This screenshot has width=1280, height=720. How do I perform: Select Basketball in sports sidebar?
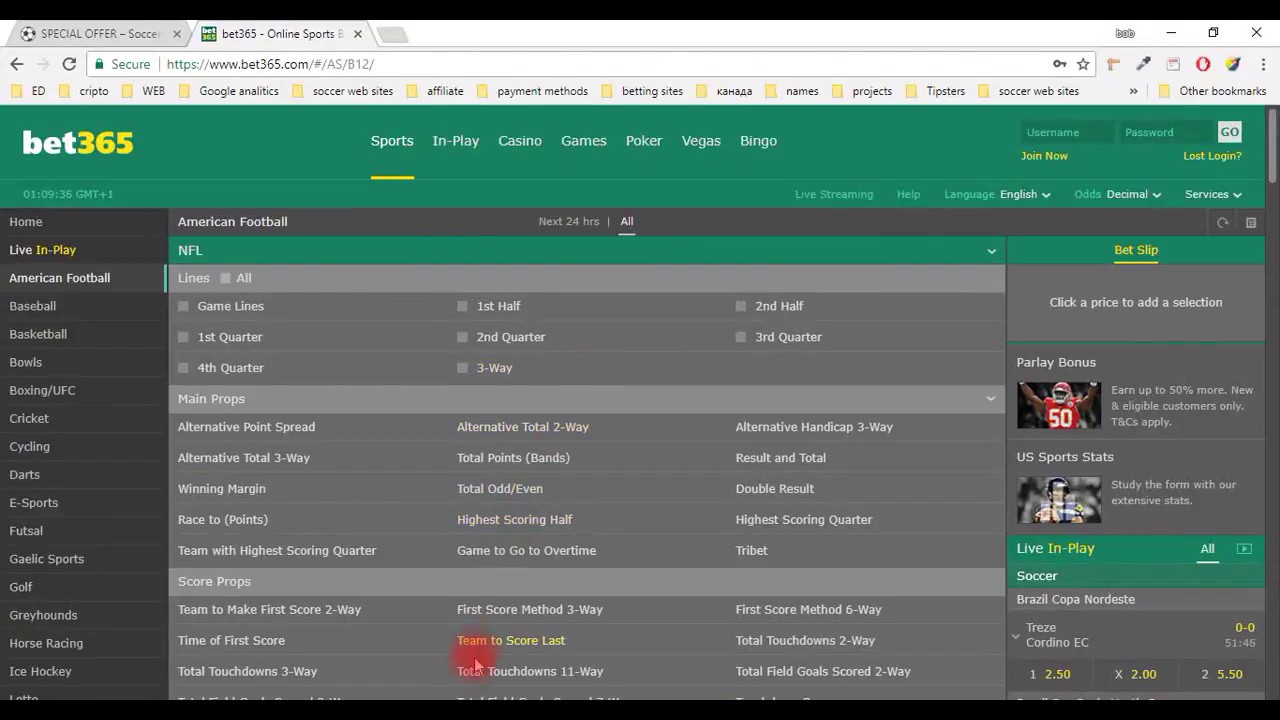click(38, 334)
